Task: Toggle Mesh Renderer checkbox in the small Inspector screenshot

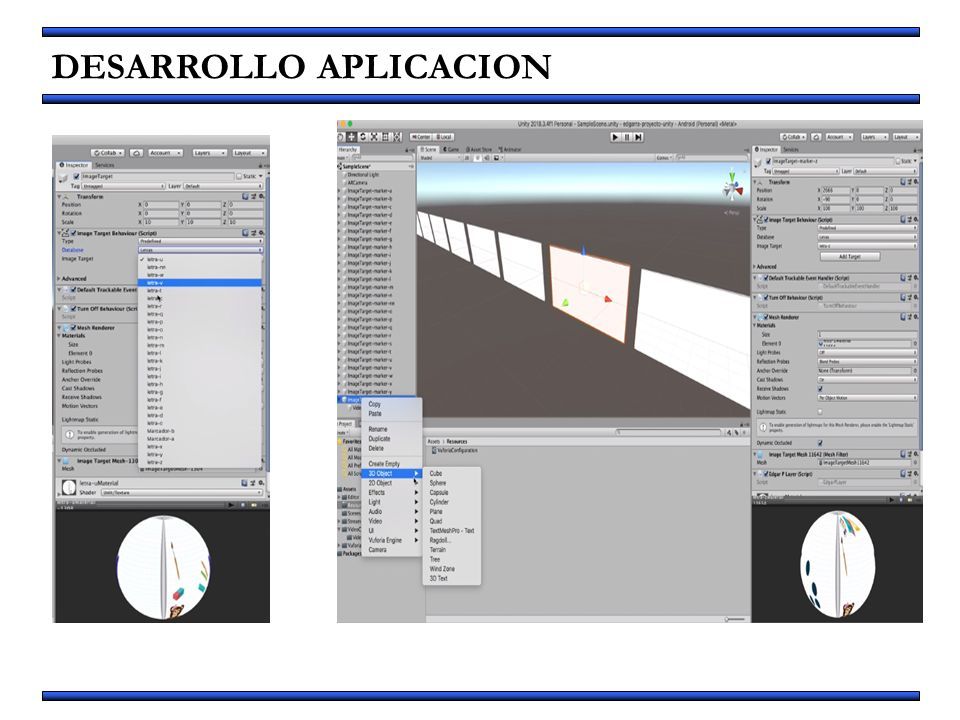Action: point(73,328)
